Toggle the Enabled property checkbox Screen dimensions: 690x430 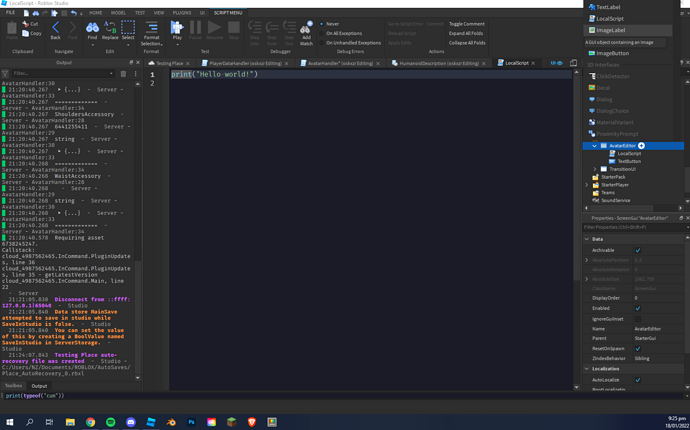tap(637, 308)
